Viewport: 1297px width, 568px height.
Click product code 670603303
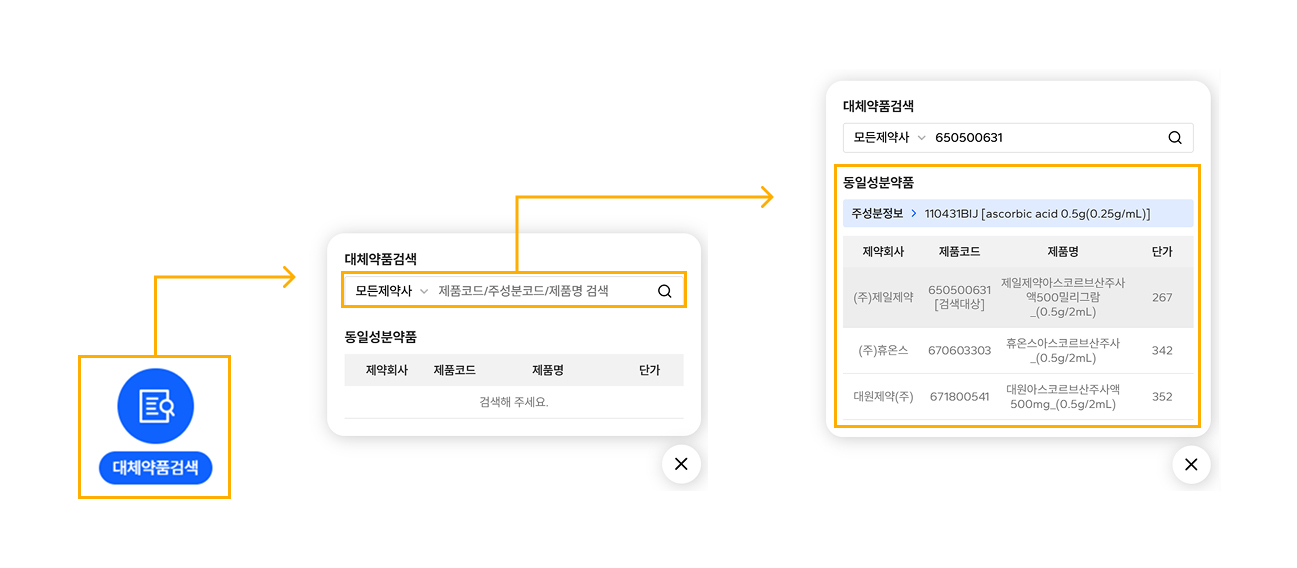[959, 351]
